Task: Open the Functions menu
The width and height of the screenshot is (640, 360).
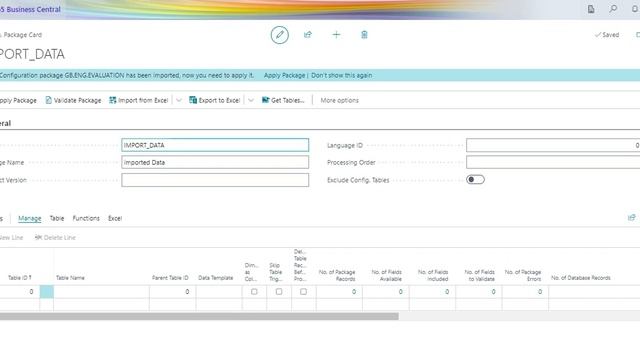Action: click(x=86, y=218)
